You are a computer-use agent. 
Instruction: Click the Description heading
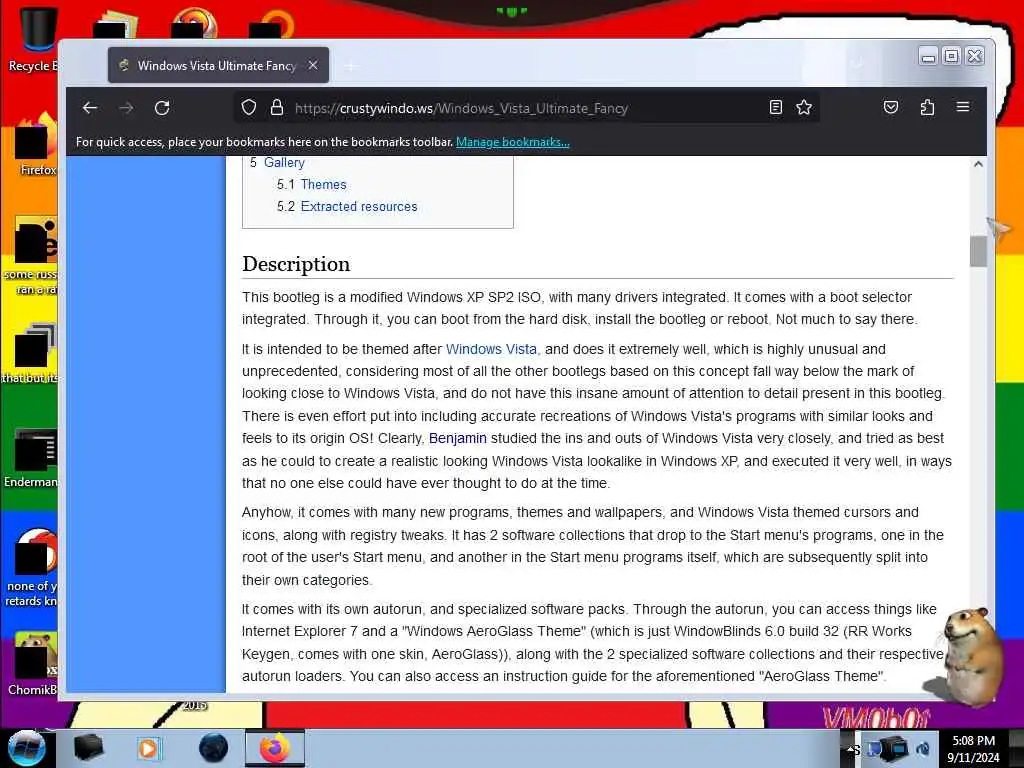coord(296,264)
